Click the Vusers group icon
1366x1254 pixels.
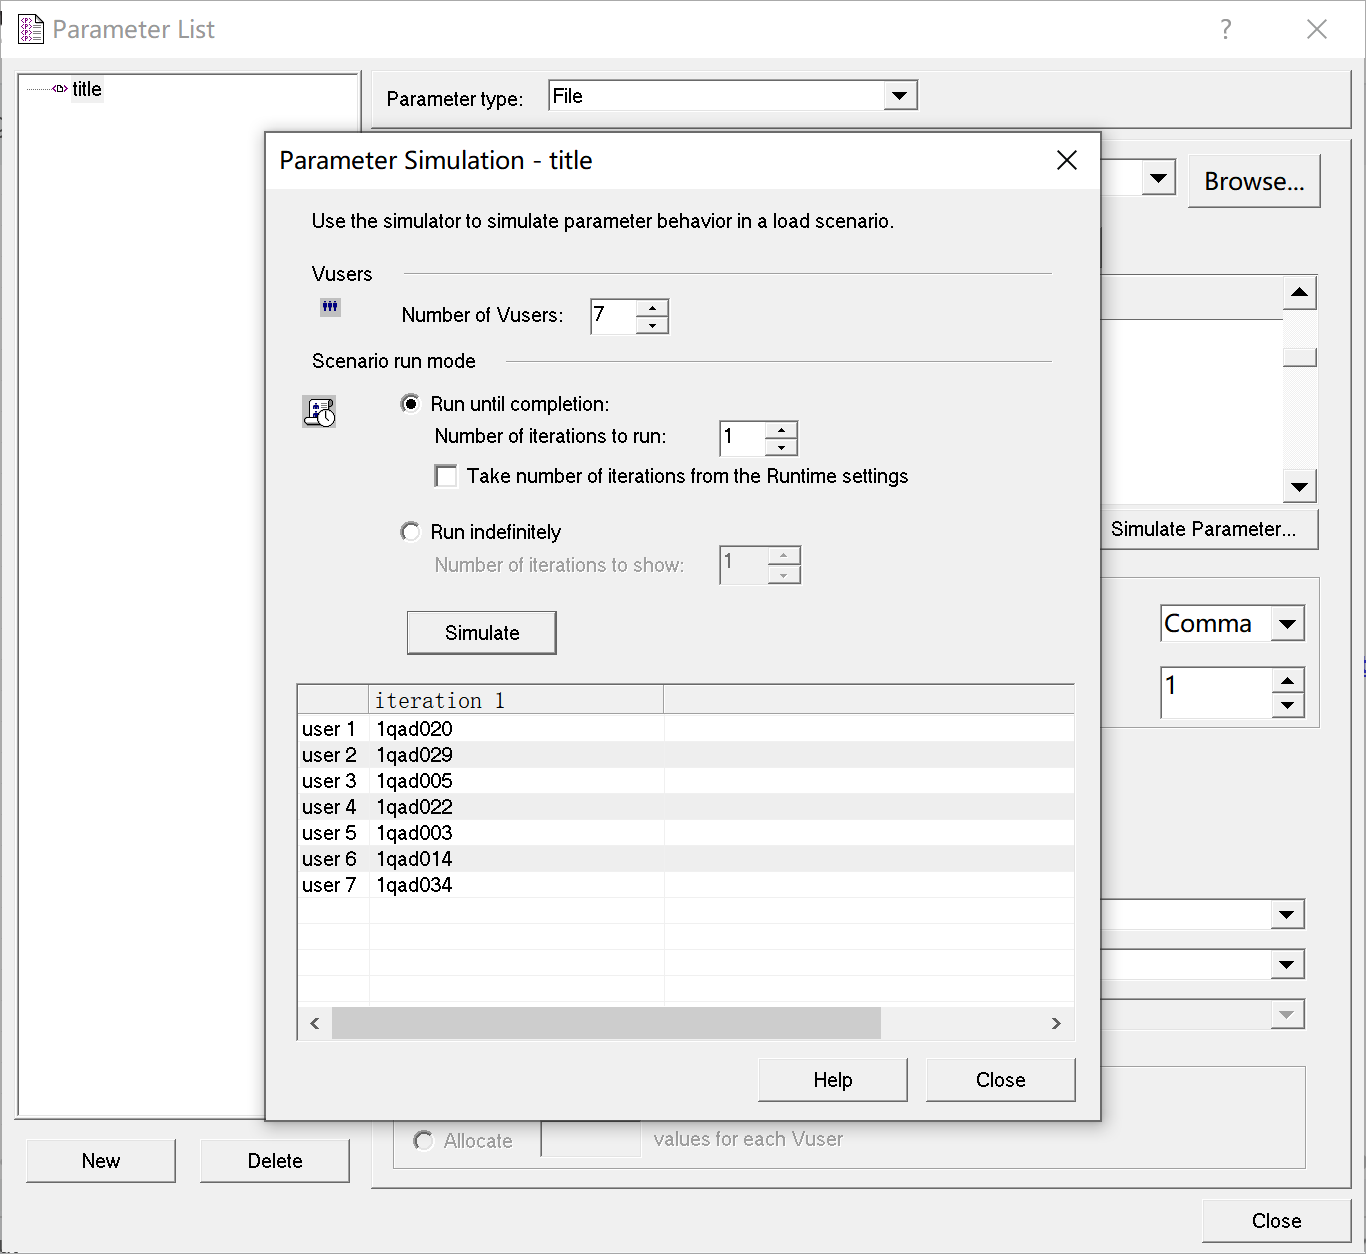tap(330, 307)
